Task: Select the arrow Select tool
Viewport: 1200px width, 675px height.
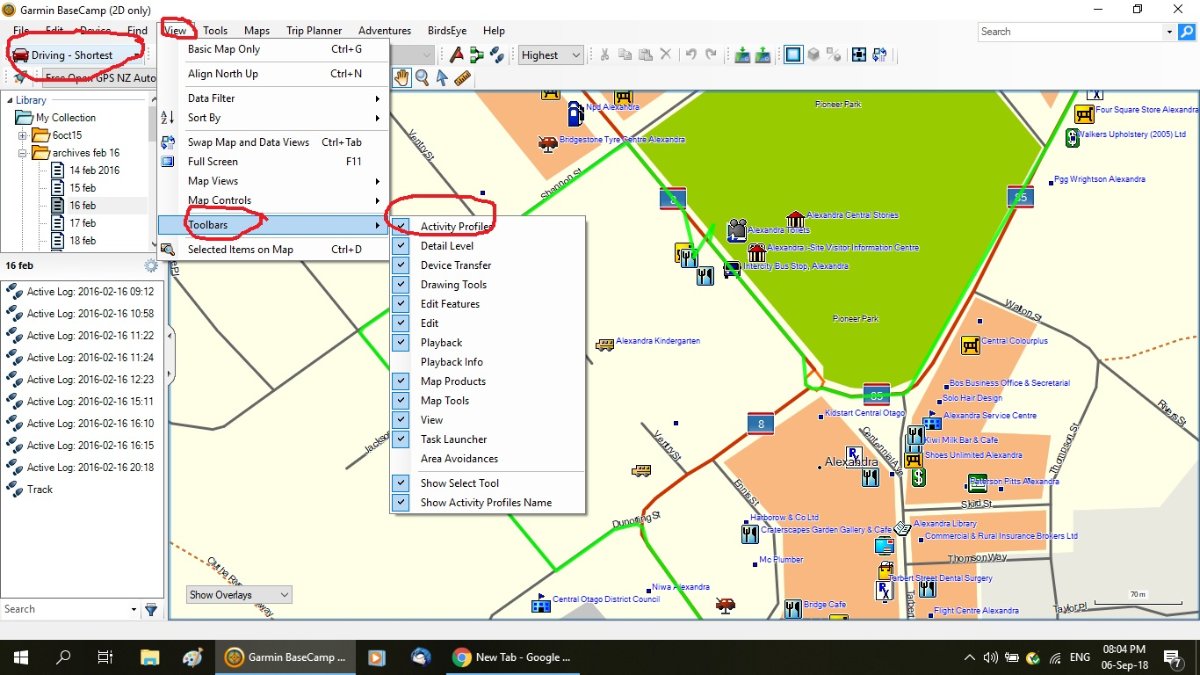Action: 441,78
